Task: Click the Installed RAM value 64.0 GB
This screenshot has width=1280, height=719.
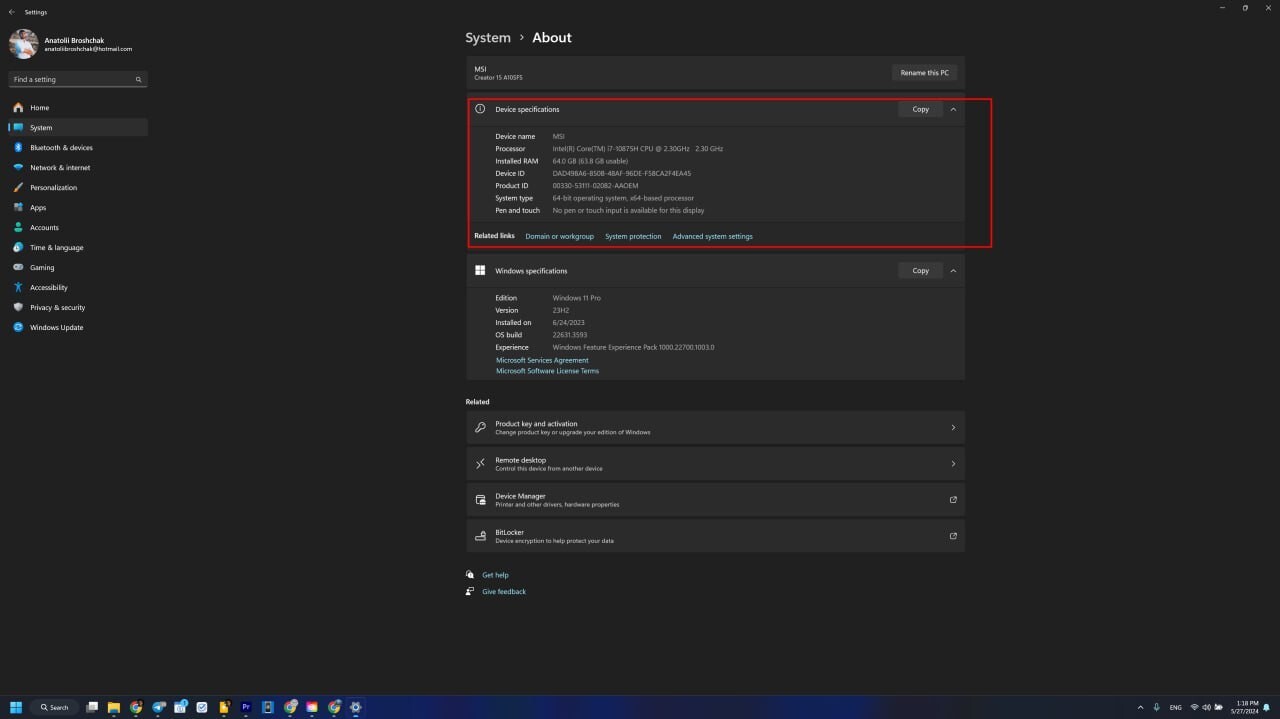Action: 590,161
